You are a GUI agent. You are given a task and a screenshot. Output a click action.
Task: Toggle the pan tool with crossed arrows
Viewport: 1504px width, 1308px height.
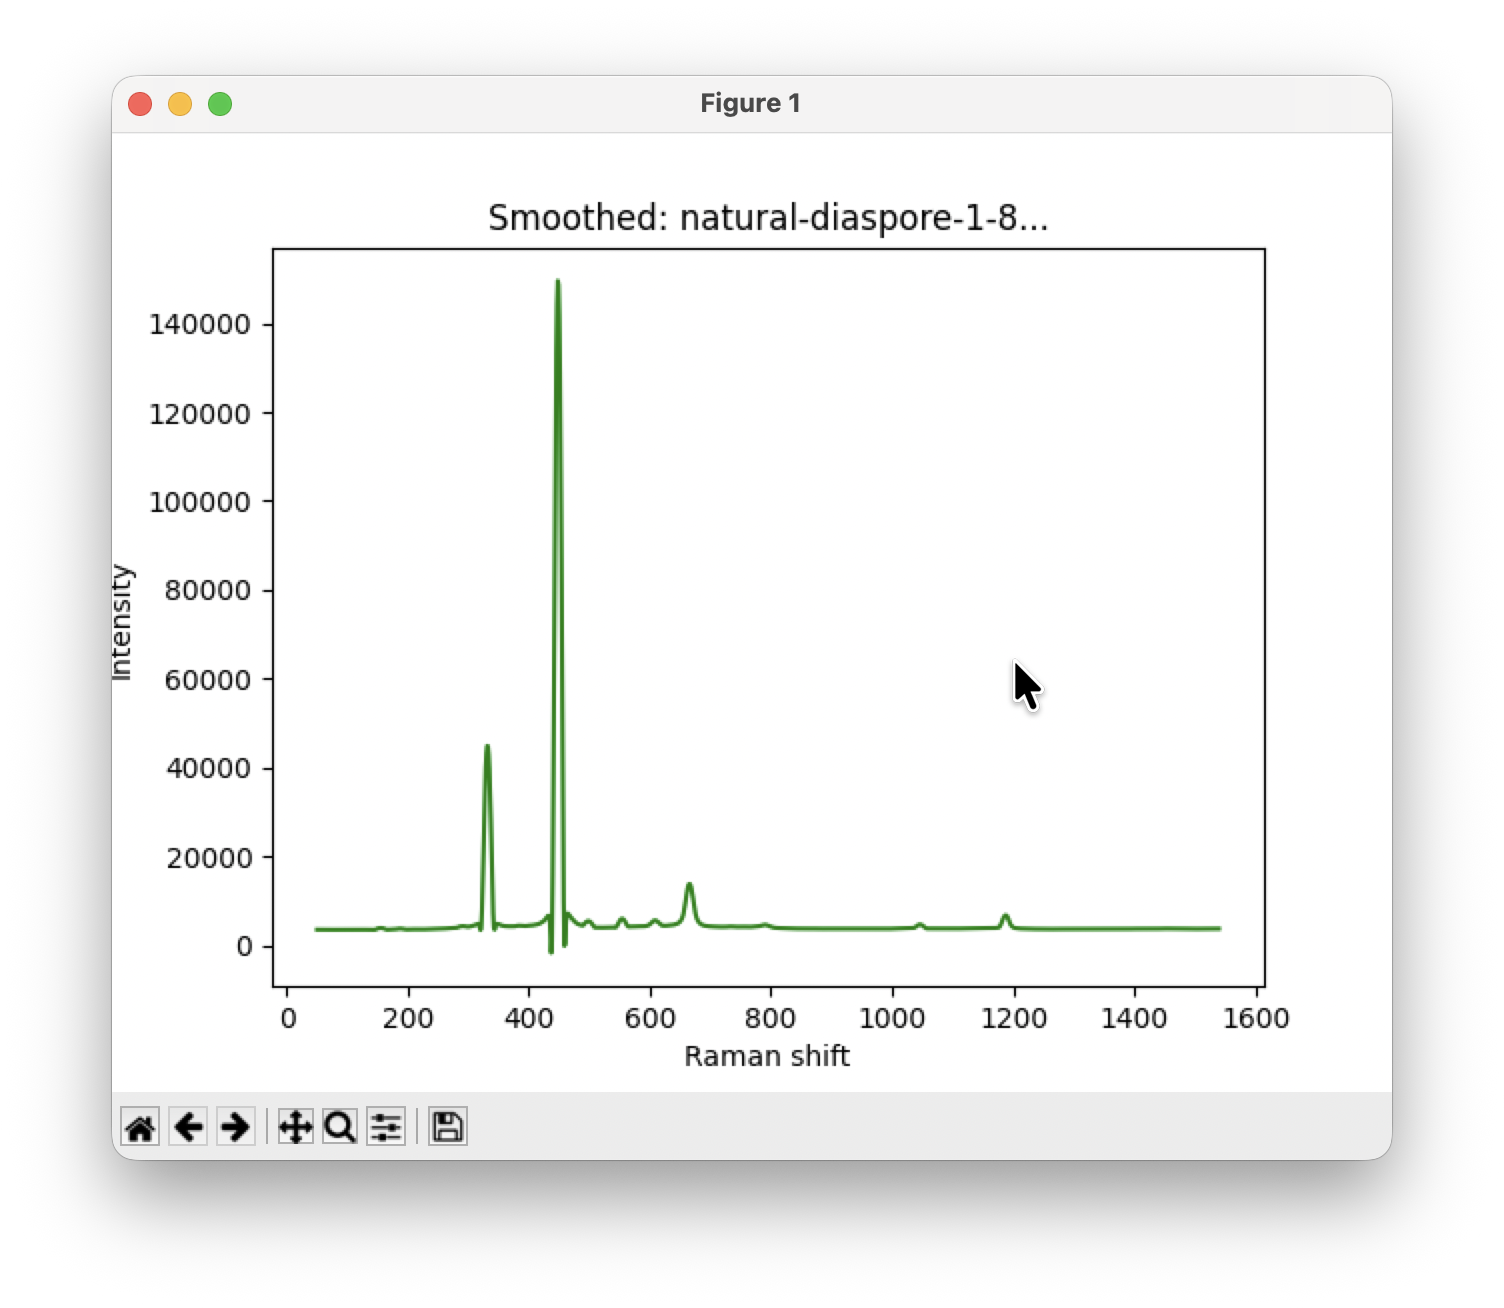tap(295, 1127)
